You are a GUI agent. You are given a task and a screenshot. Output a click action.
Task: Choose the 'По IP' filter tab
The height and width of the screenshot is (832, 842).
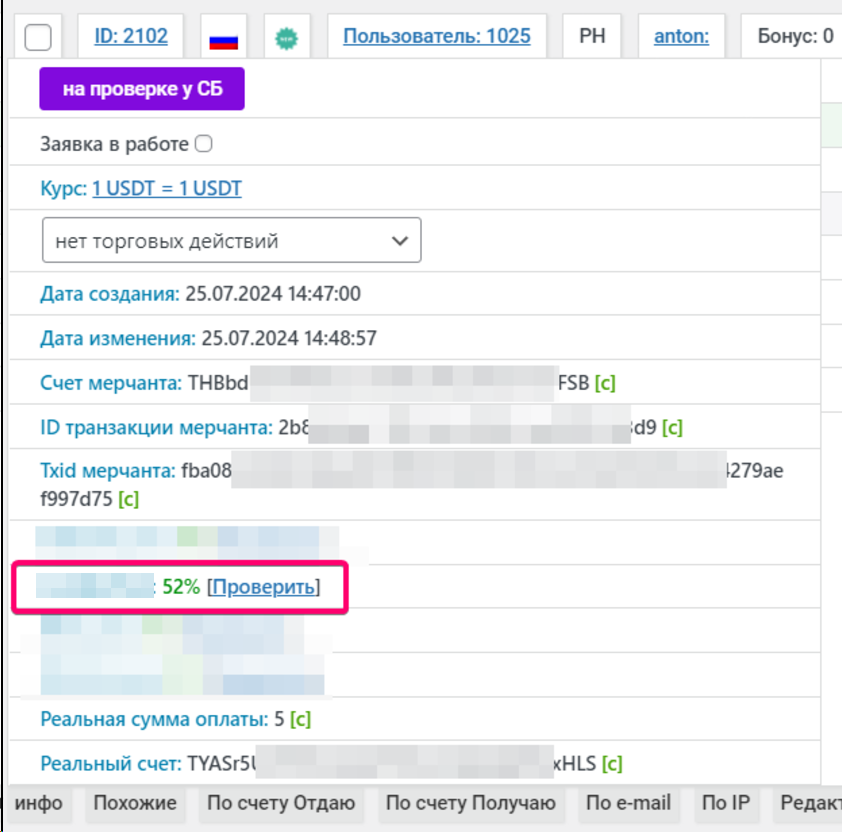coord(725,802)
